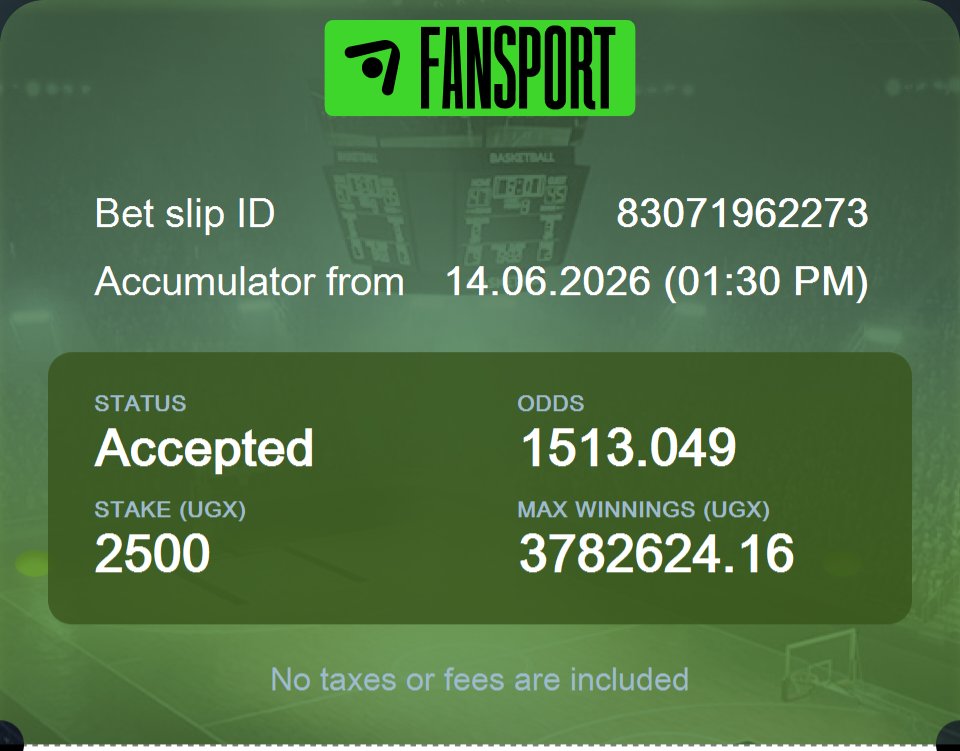The height and width of the screenshot is (751, 960).
Task: Click the FANSPORT wordmark text
Action: pos(517,69)
